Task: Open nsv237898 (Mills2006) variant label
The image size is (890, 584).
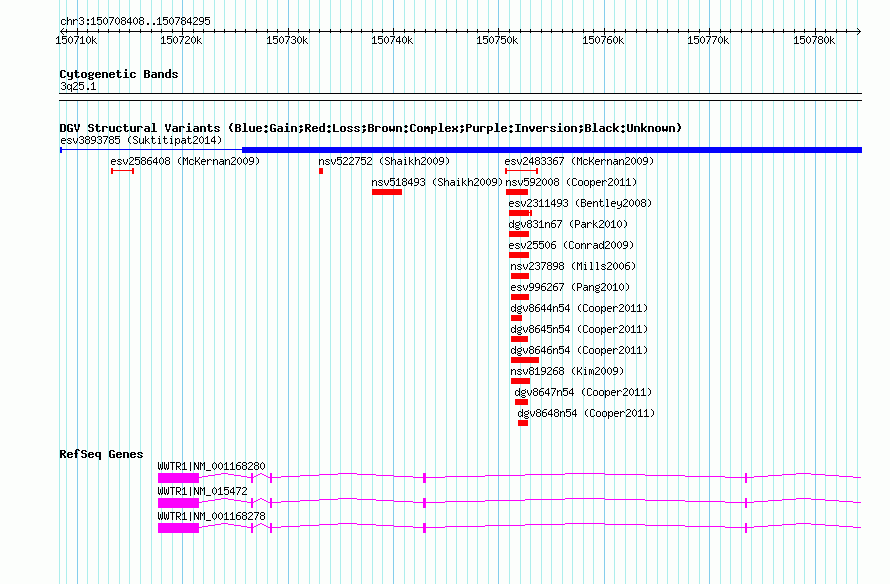Action: click(573, 266)
